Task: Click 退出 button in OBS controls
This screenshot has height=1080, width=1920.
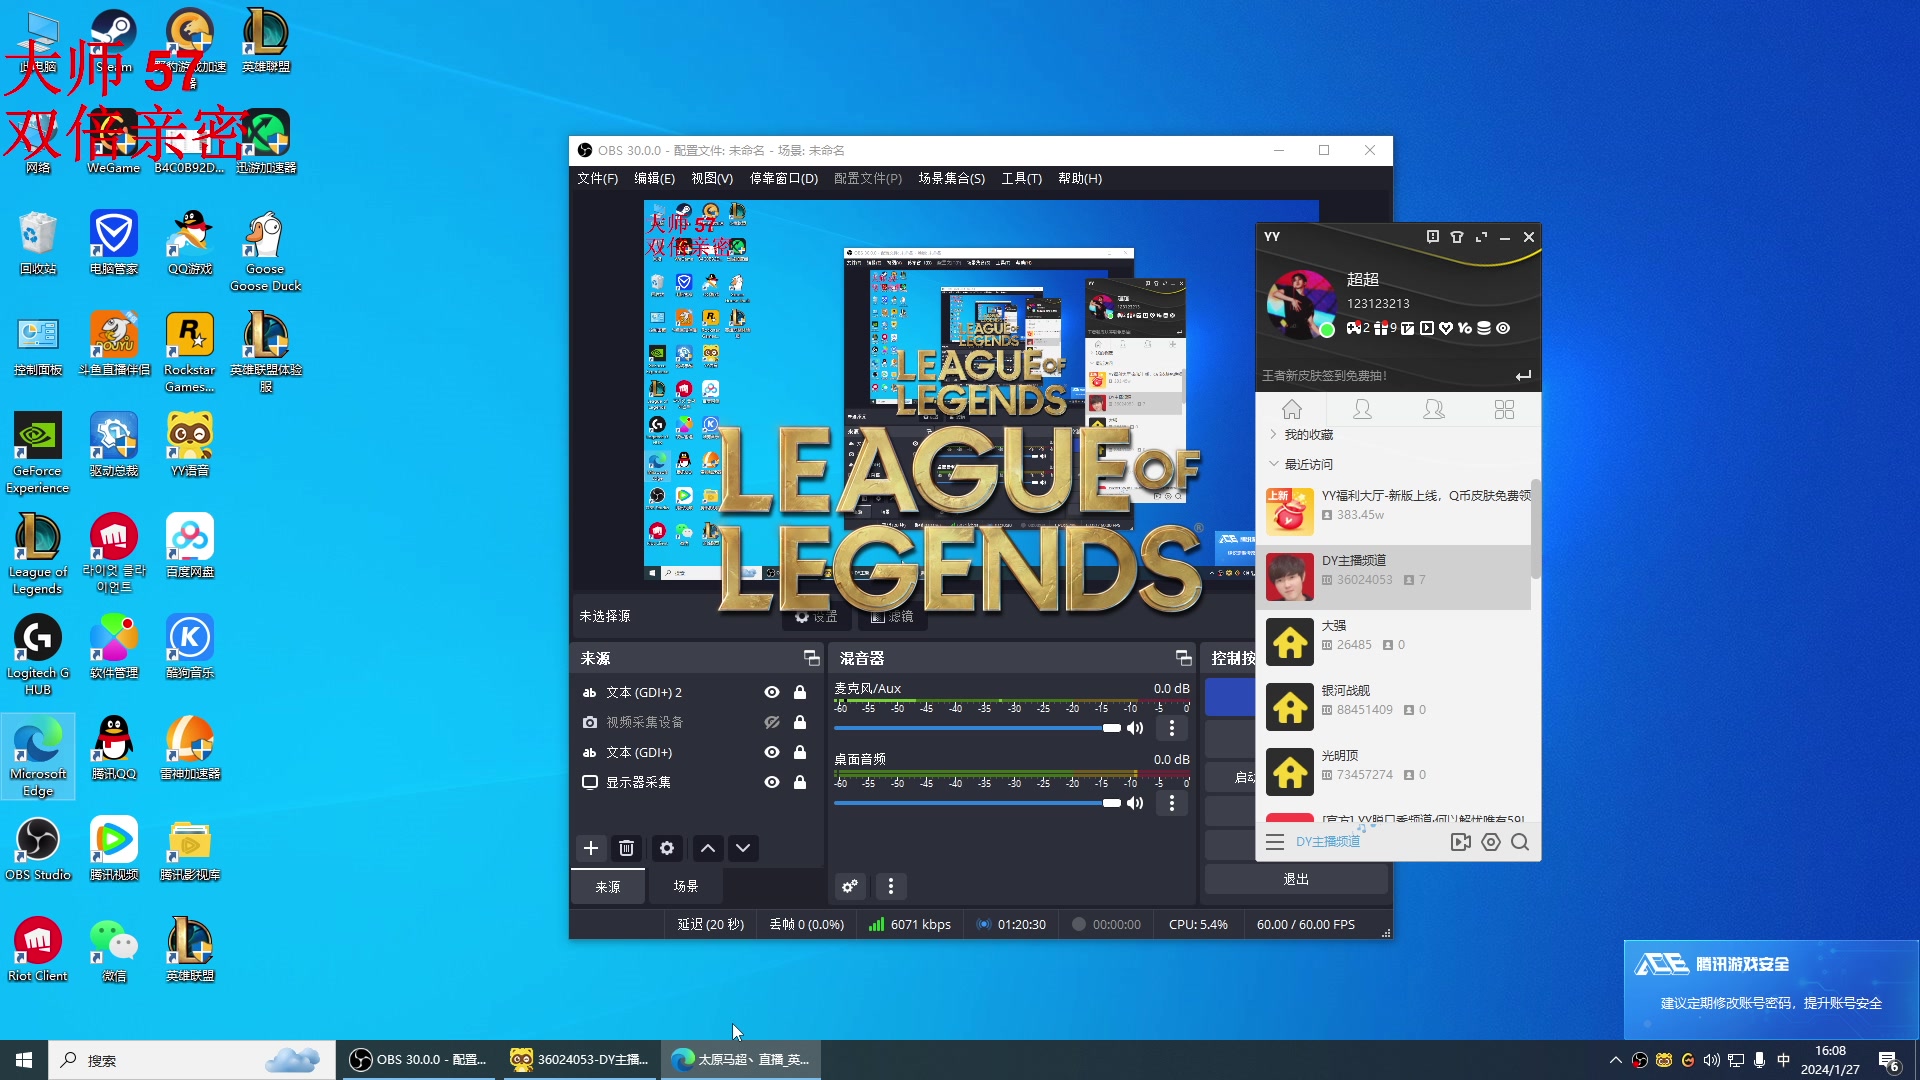Action: (x=1296, y=879)
